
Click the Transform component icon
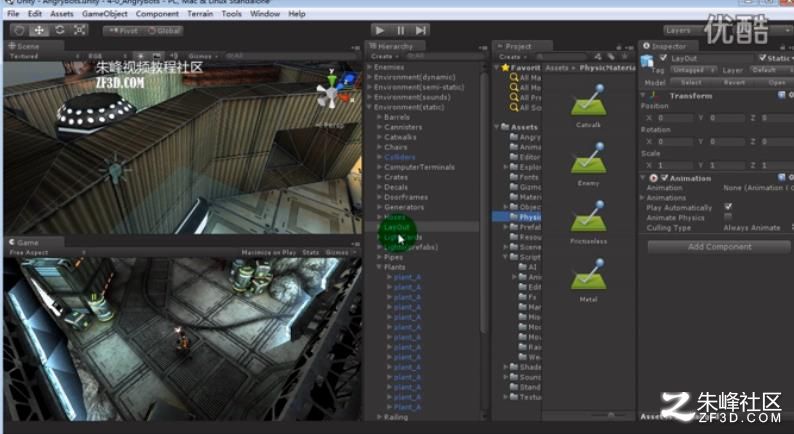[x=654, y=96]
